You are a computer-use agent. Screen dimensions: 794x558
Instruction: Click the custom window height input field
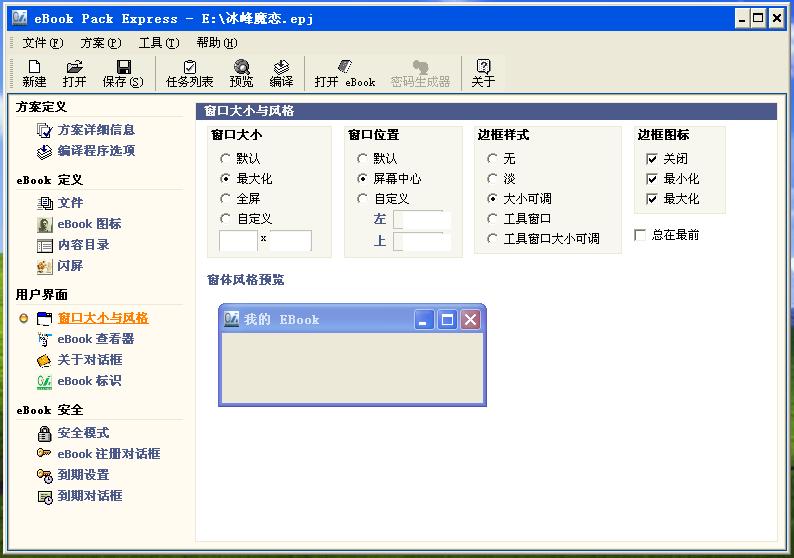291,241
